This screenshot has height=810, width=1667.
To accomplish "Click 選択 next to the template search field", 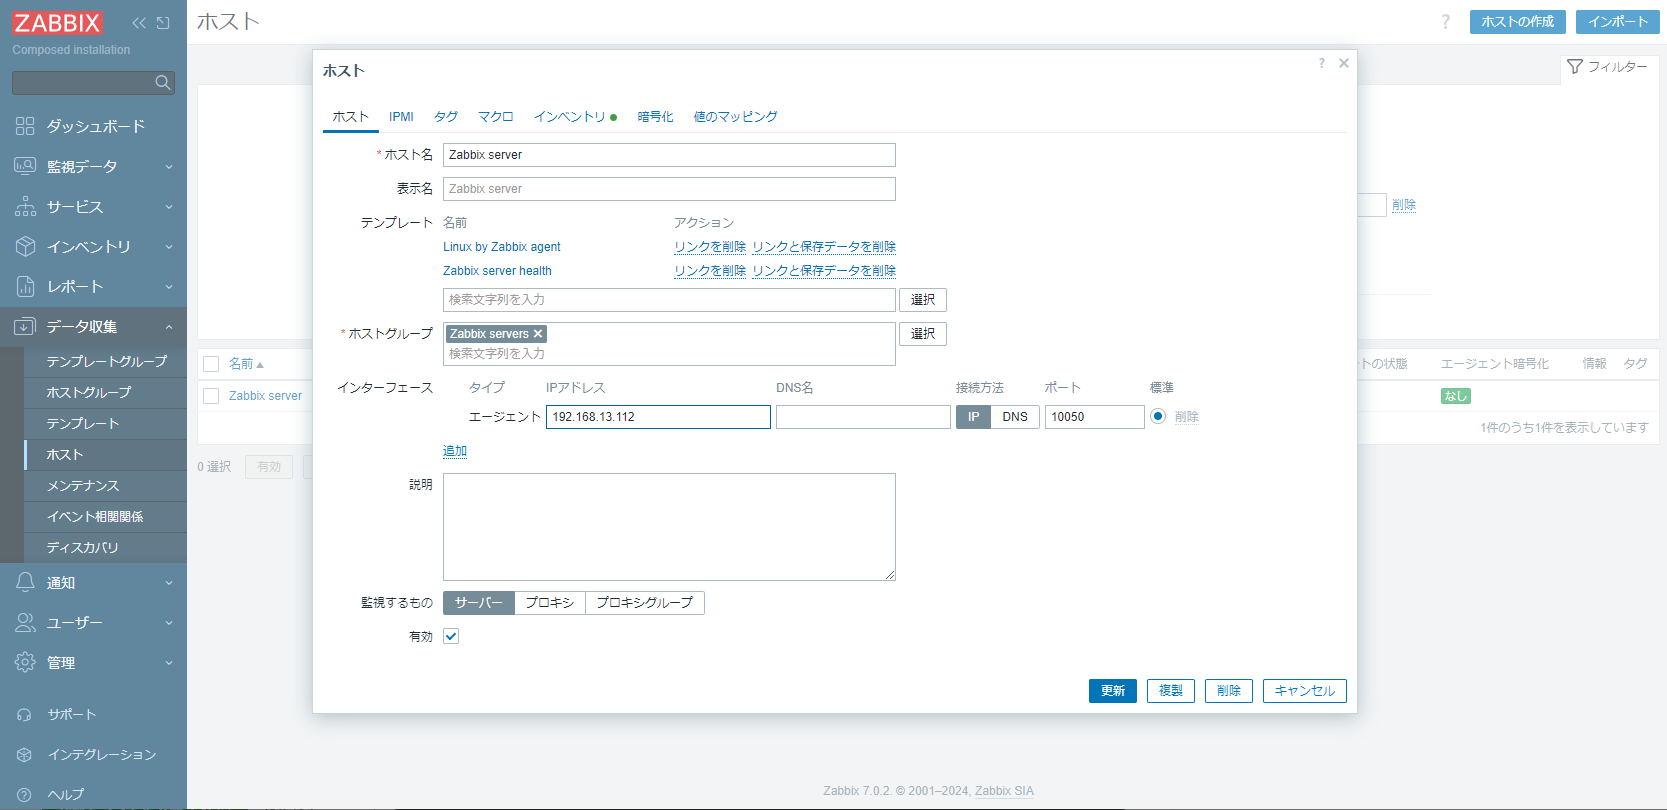I will pyautogui.click(x=923, y=300).
